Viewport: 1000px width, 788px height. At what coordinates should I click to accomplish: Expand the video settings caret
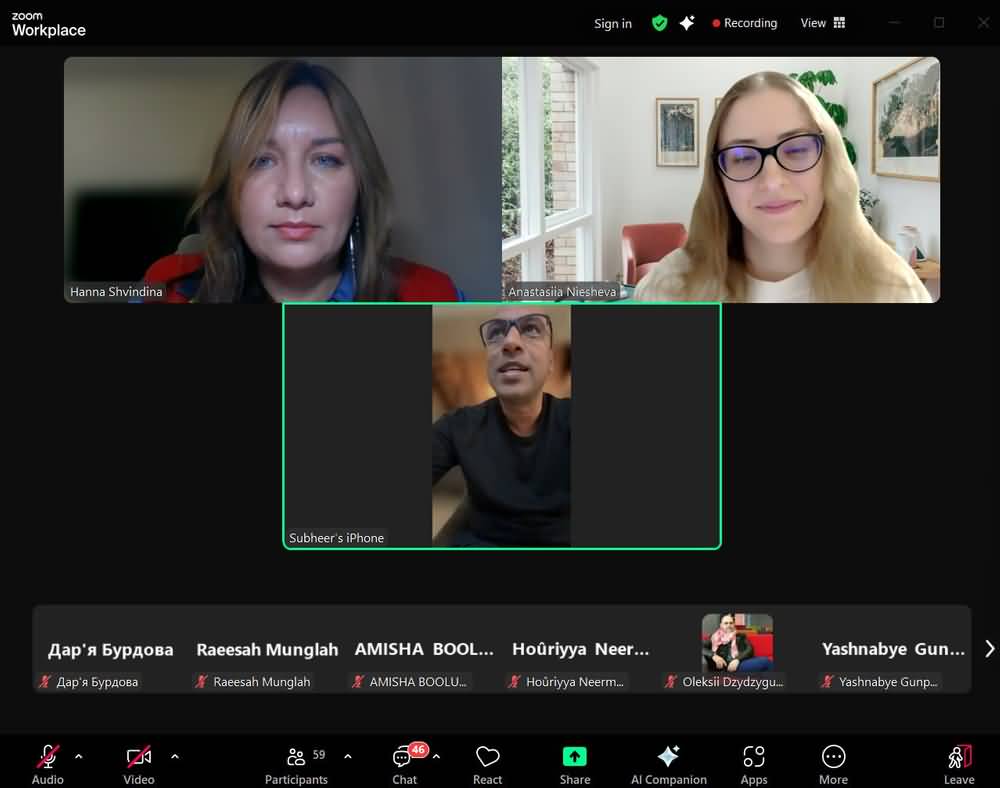(175, 756)
